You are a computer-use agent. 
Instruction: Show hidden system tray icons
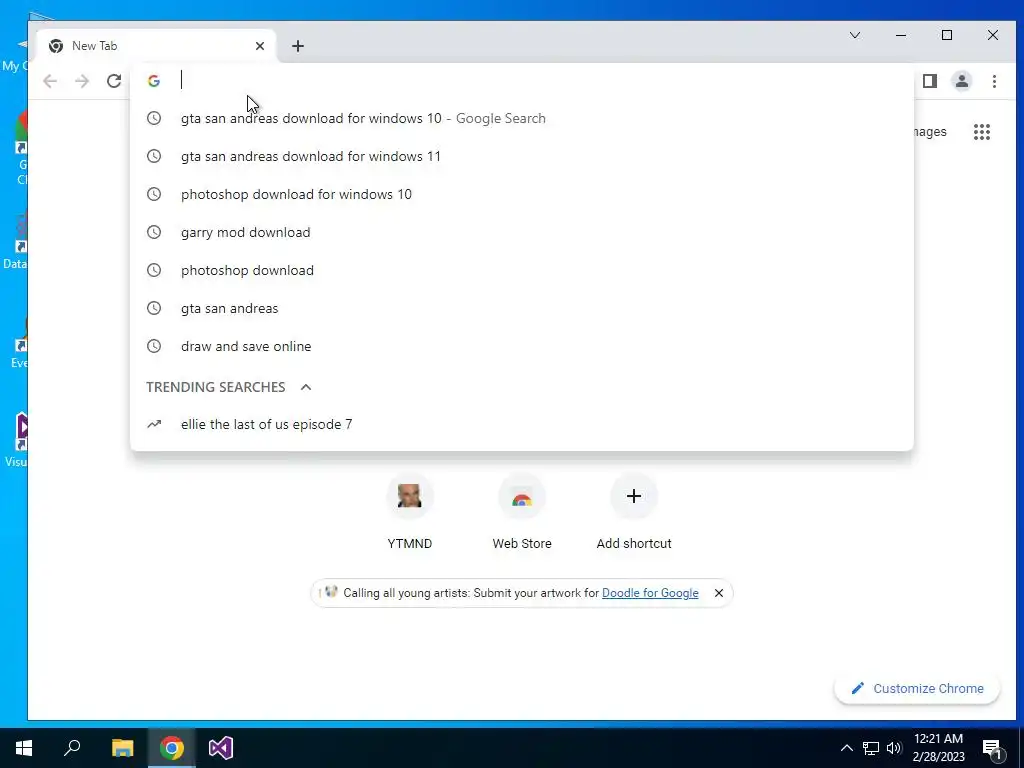coord(846,748)
